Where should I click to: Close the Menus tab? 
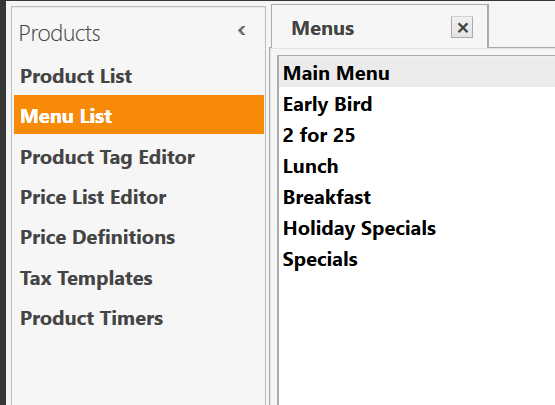(x=462, y=27)
